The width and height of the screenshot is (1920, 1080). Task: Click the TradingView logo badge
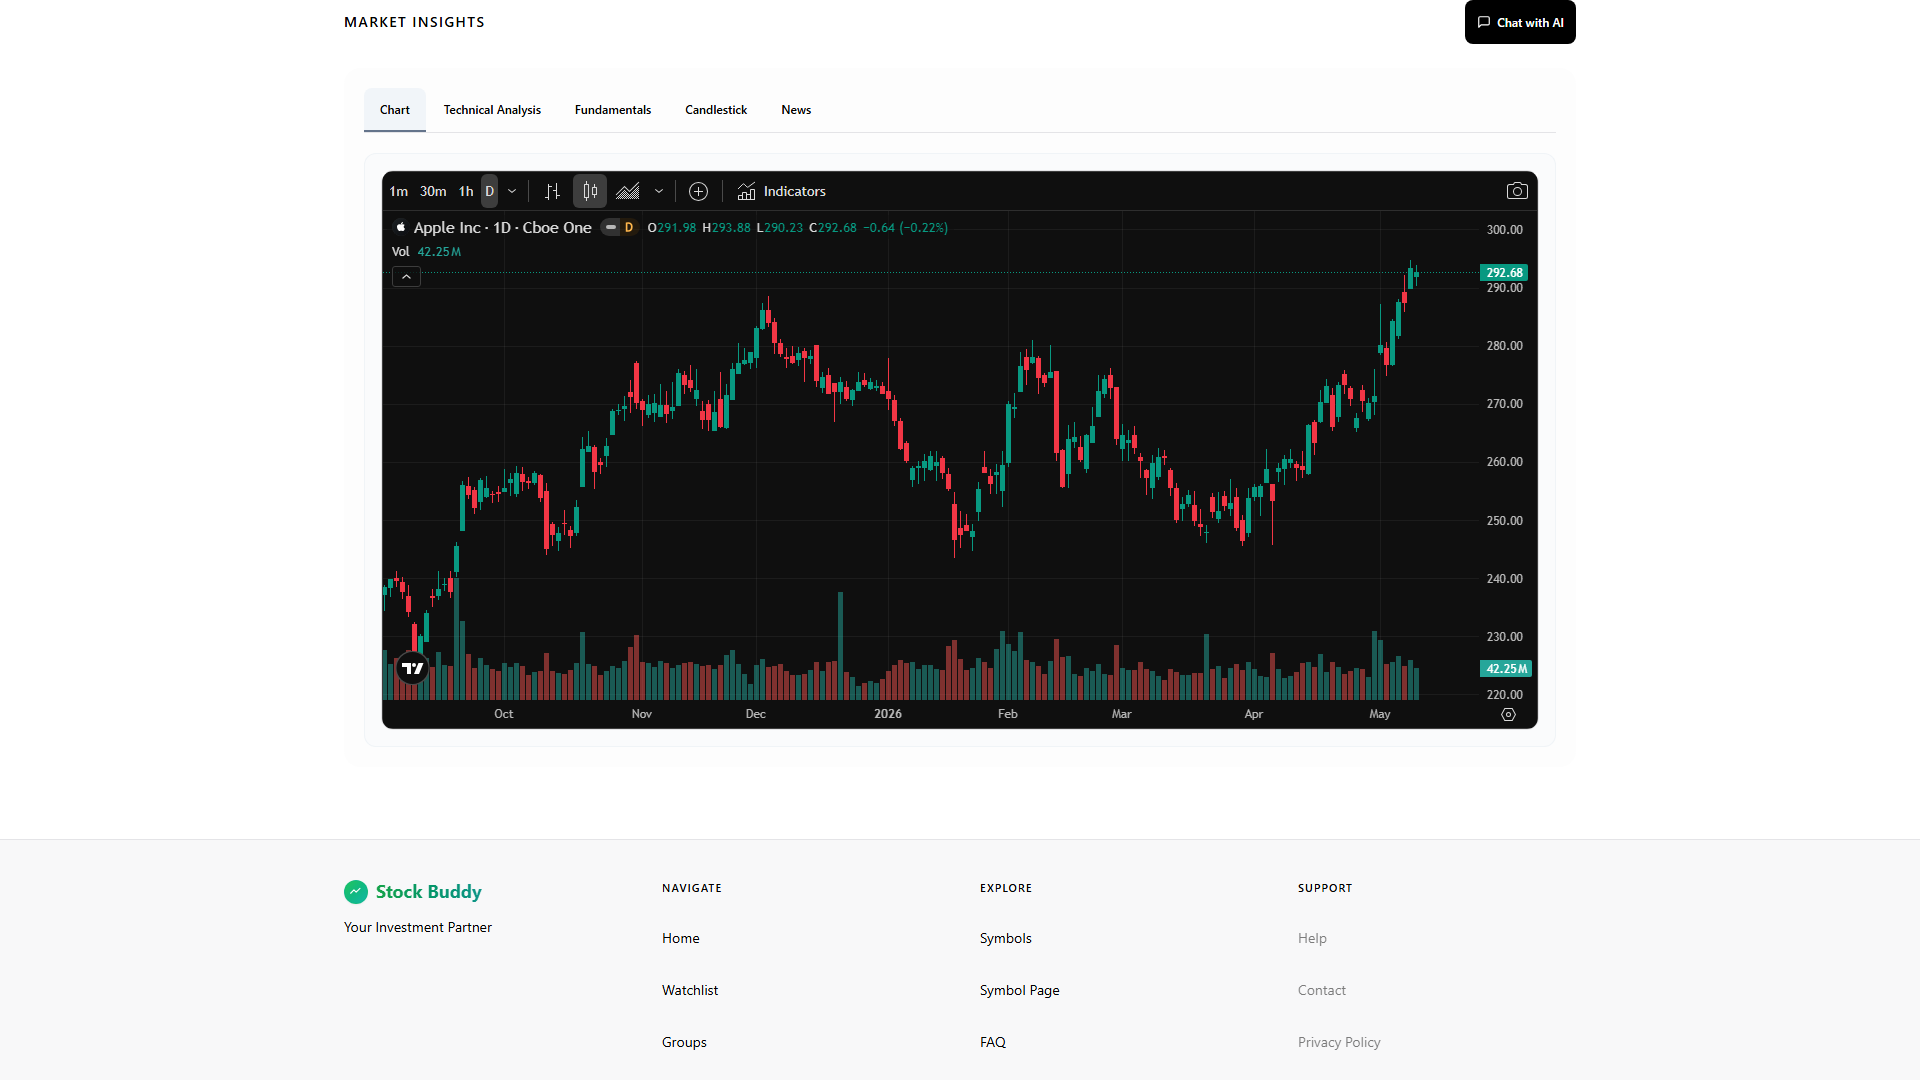tap(412, 668)
